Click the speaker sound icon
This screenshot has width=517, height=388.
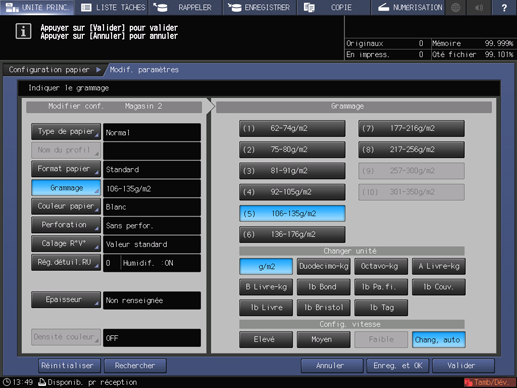[479, 7]
